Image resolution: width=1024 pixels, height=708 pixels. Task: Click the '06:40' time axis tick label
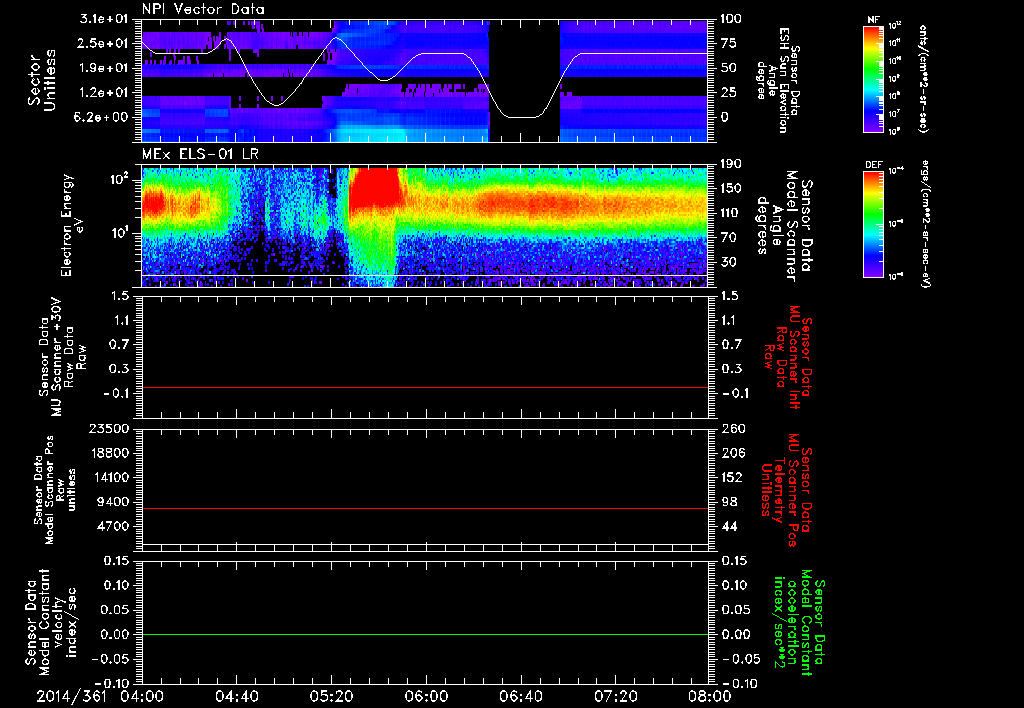coord(520,696)
